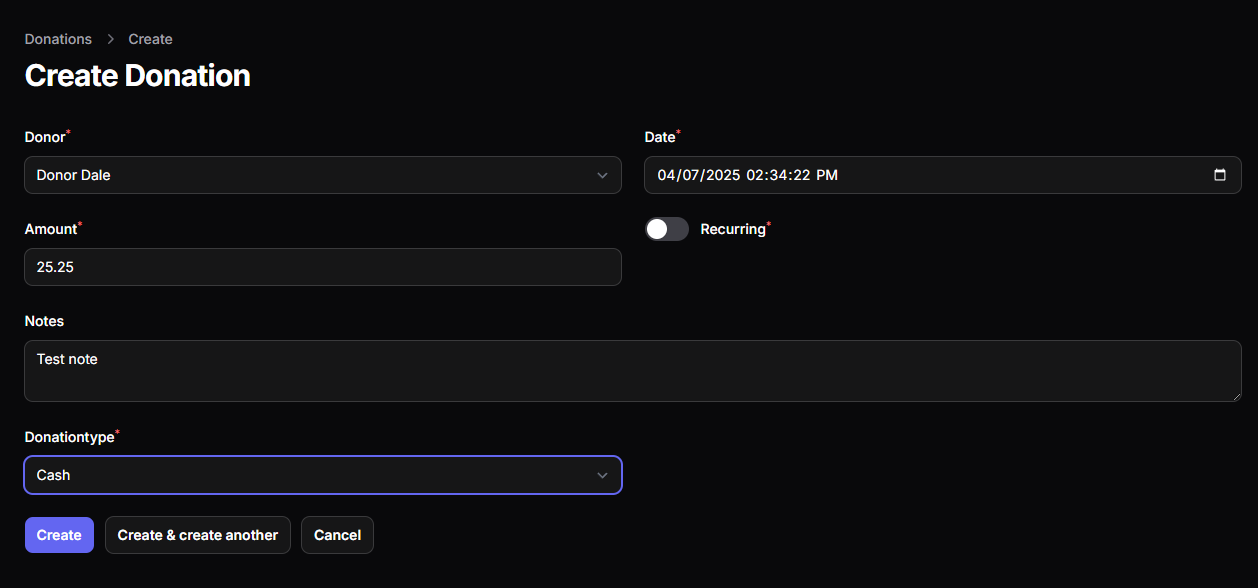1258x588 pixels.
Task: Grab the Notes textarea resize handle
Action: [x=1236, y=396]
